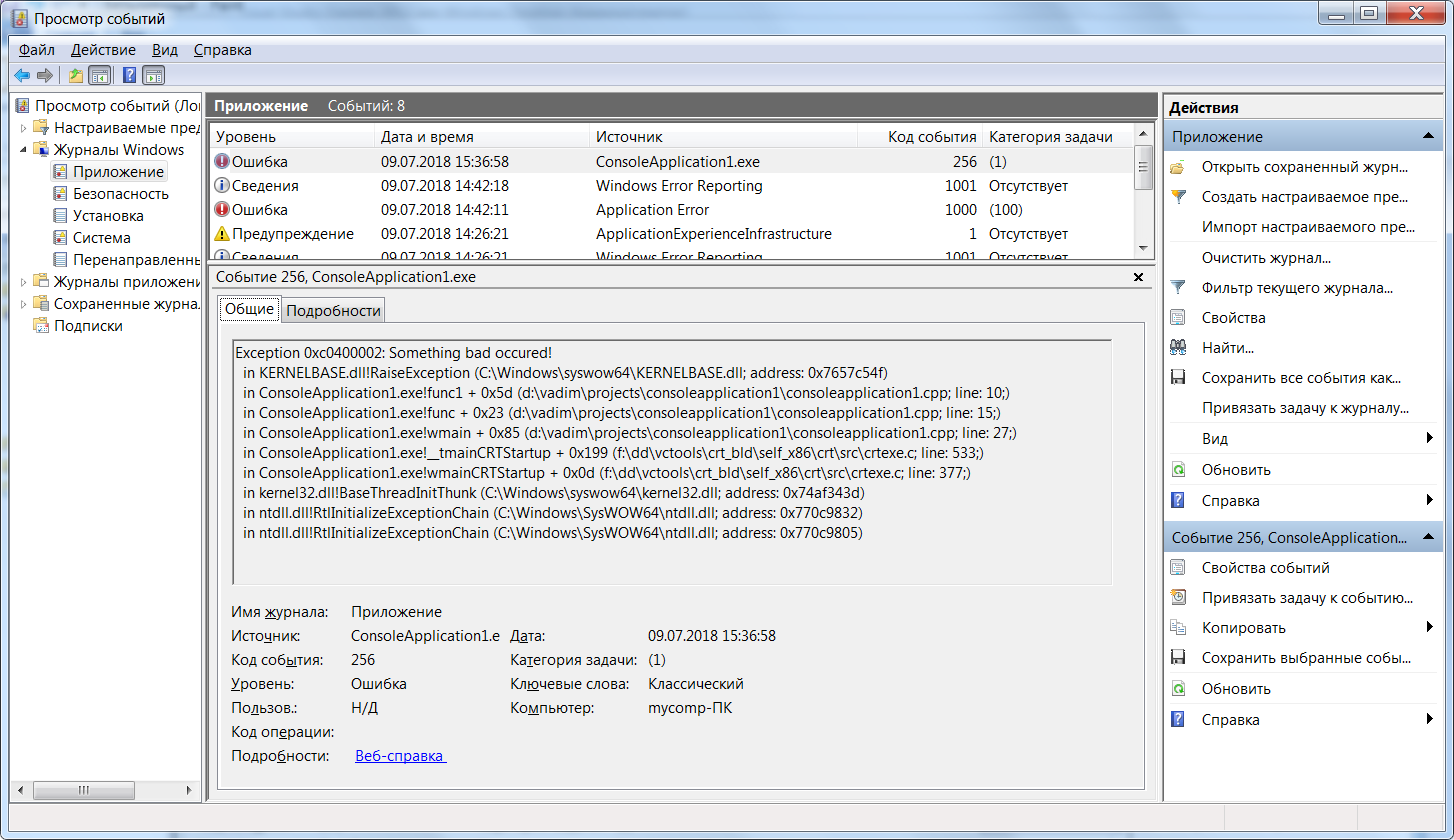Click the Event Viewer icon in title bar
Screen dimensions: 1454x840
tap(20, 19)
